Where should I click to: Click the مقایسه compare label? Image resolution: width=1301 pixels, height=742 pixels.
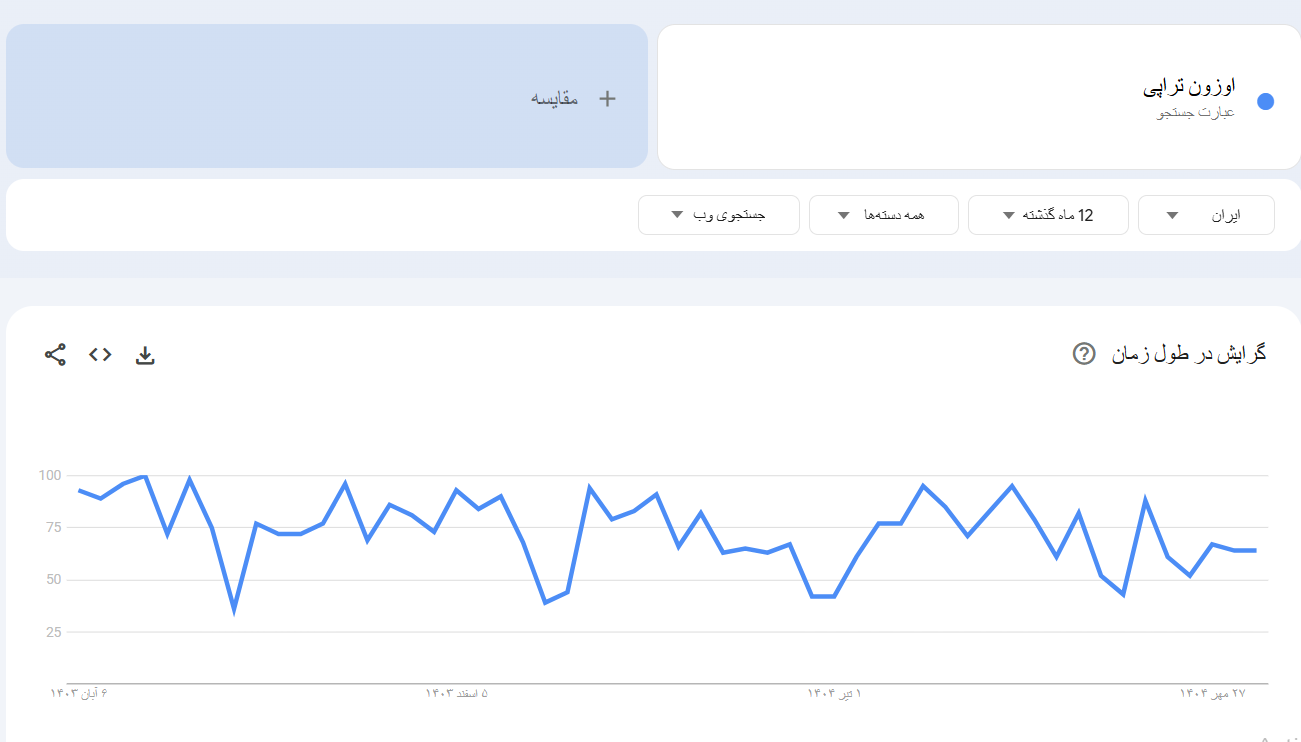[x=554, y=99]
